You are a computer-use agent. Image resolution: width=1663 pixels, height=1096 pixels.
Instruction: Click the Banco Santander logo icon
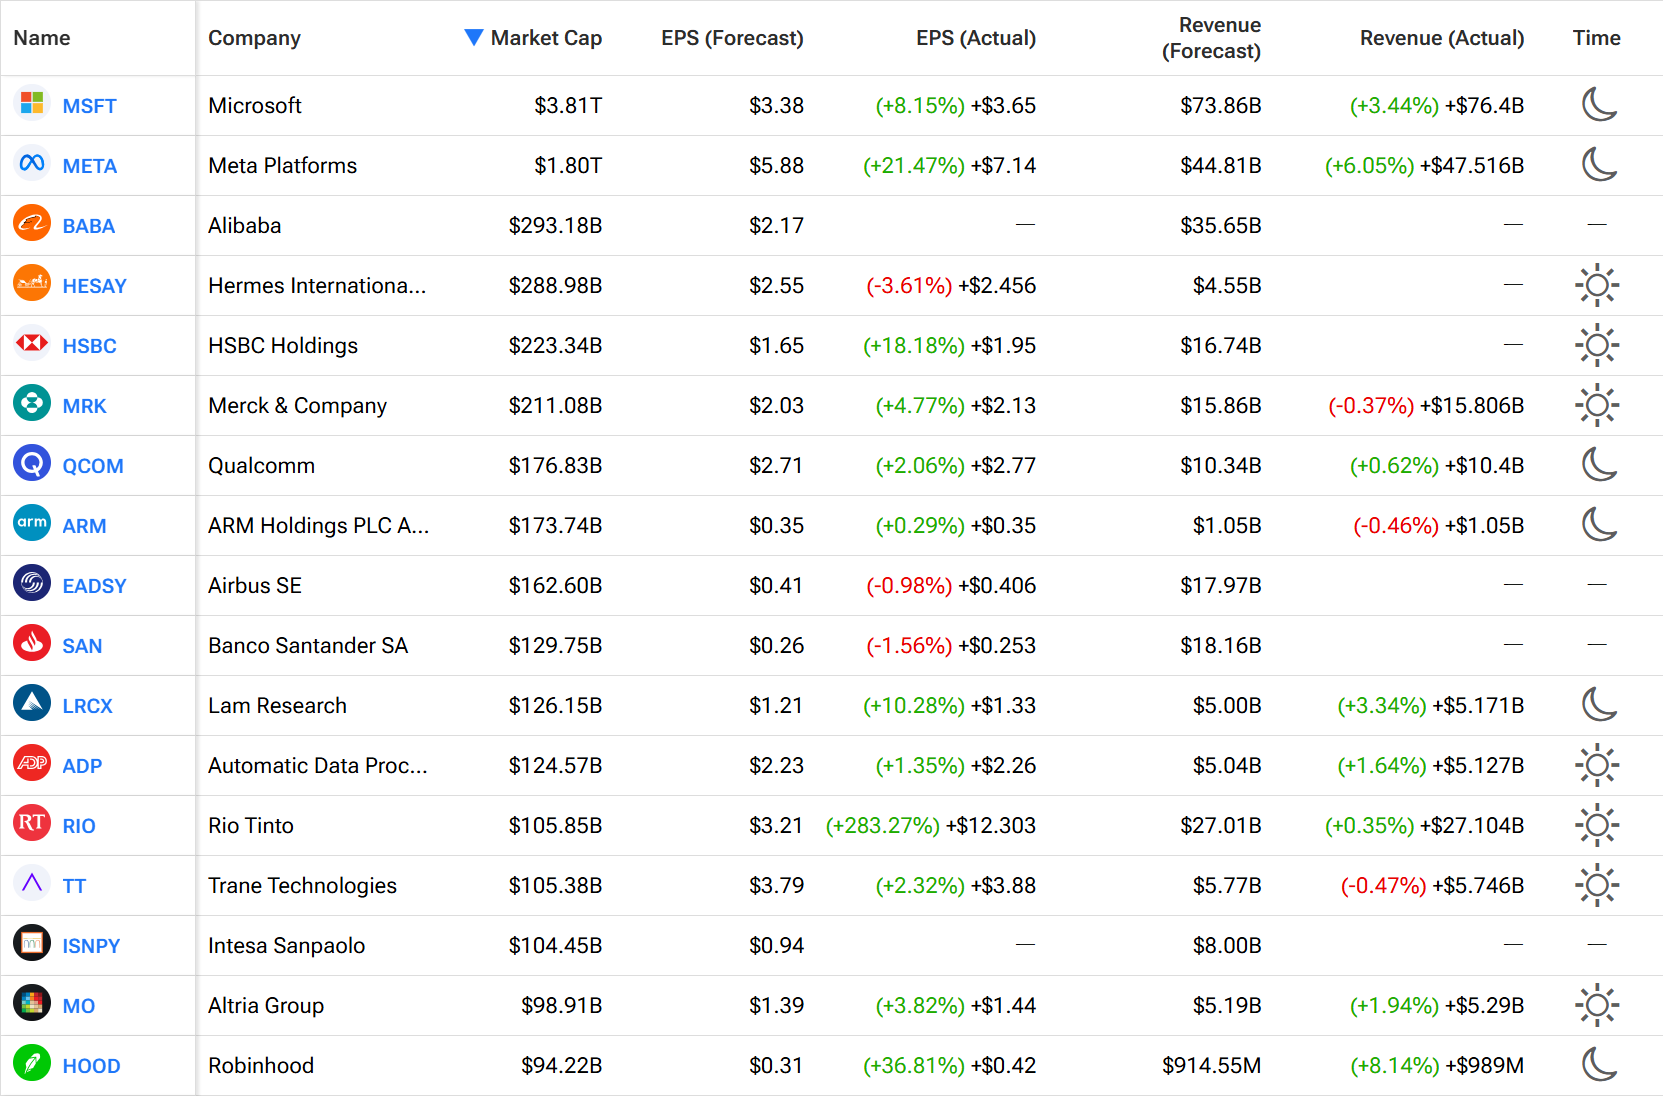(x=32, y=643)
